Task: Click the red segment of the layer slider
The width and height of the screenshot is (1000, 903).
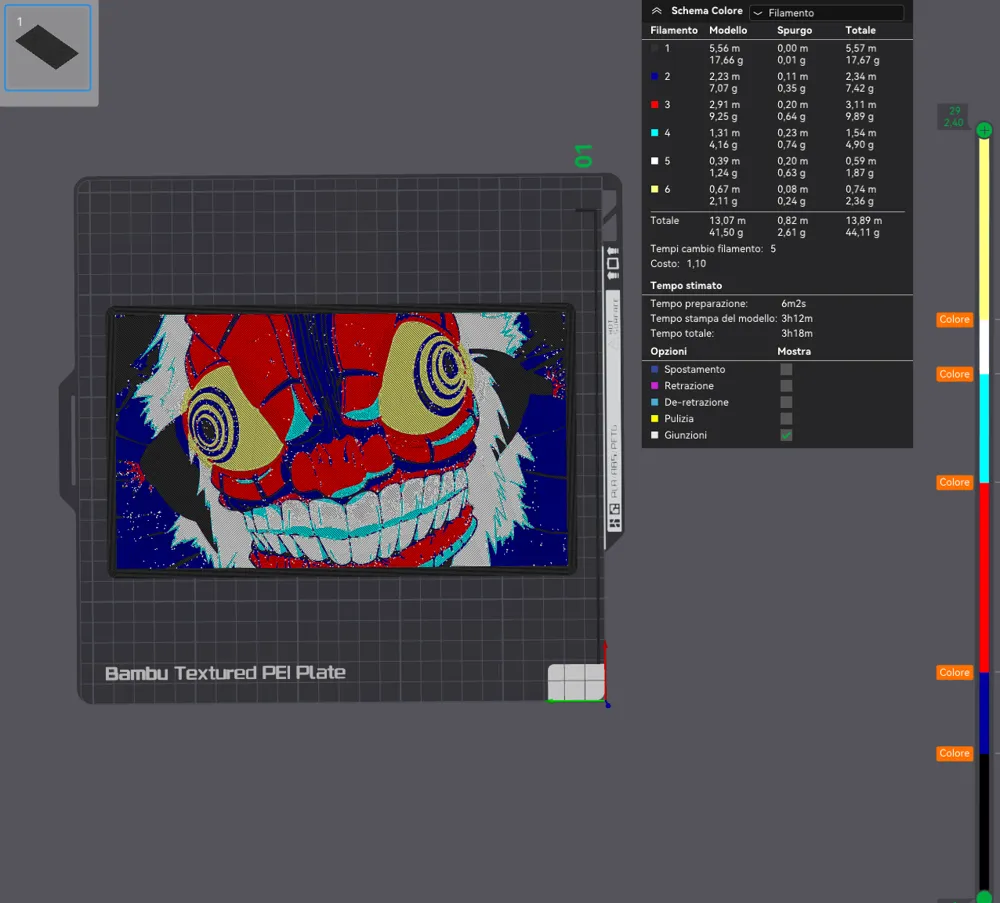Action: [x=984, y=577]
